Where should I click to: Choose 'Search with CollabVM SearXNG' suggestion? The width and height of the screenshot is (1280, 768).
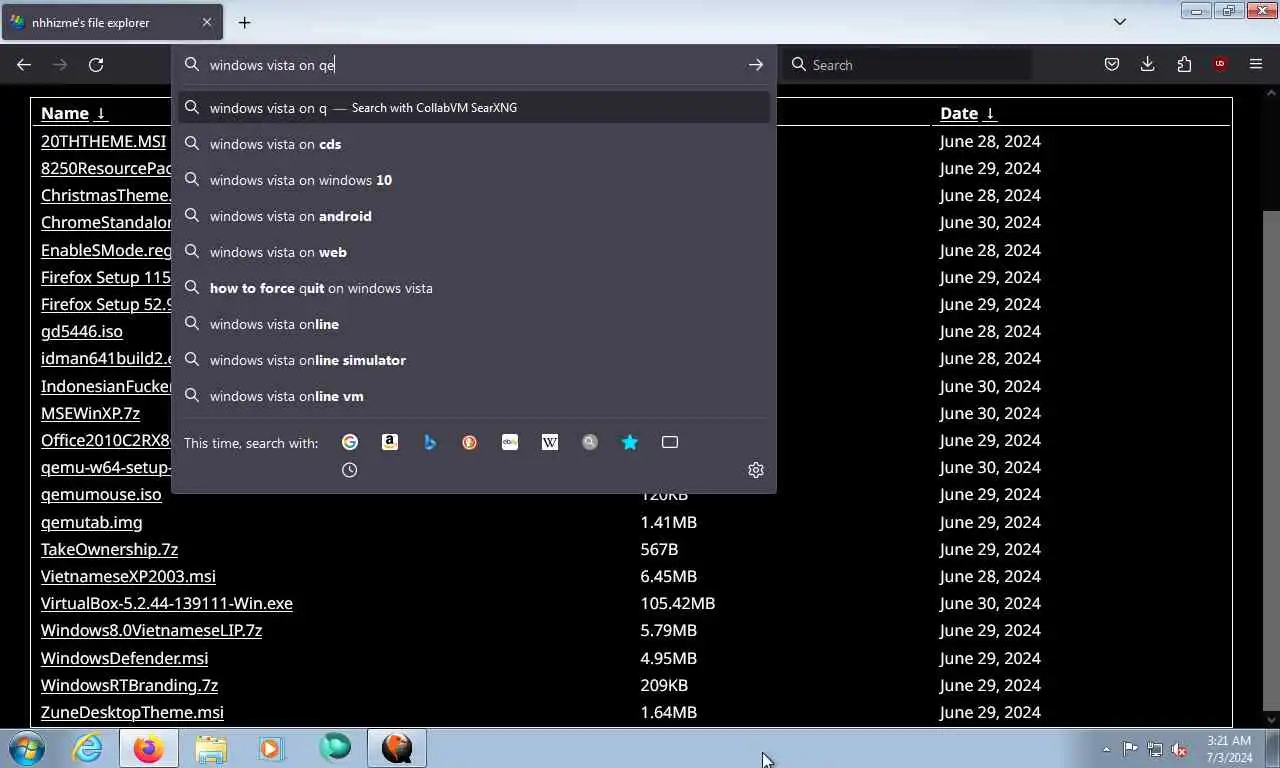click(474, 108)
